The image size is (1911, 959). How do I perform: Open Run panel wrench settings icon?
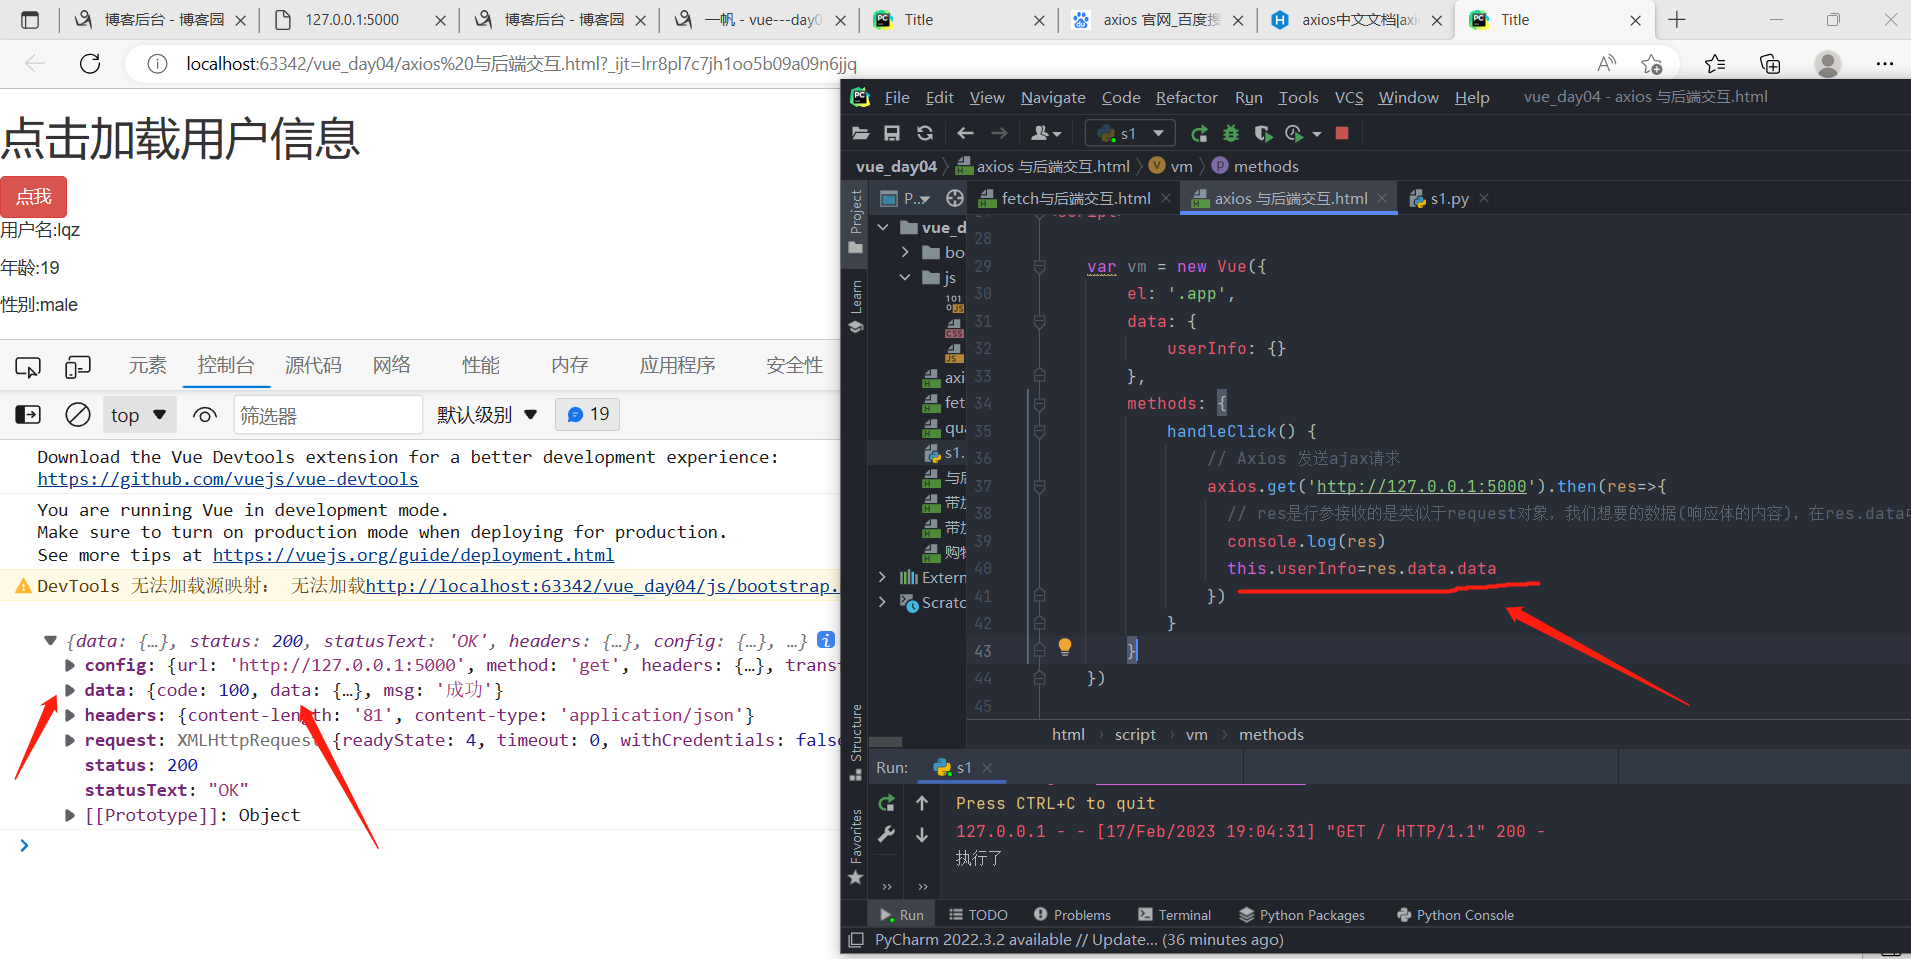tap(887, 834)
